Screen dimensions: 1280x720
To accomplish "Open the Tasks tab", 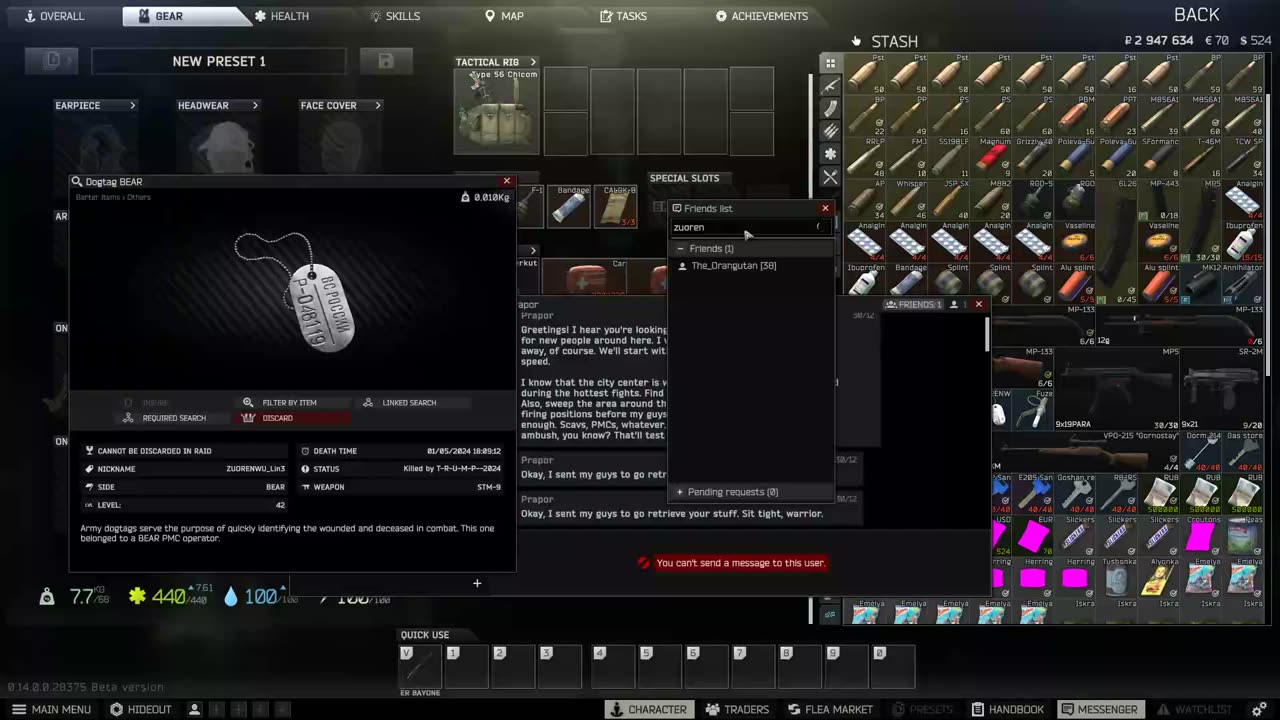I will pyautogui.click(x=623, y=16).
